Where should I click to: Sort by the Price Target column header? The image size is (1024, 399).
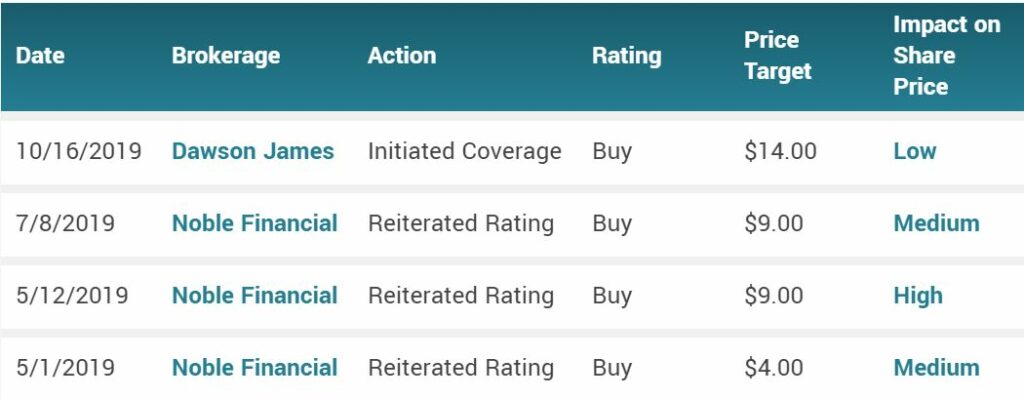[778, 56]
